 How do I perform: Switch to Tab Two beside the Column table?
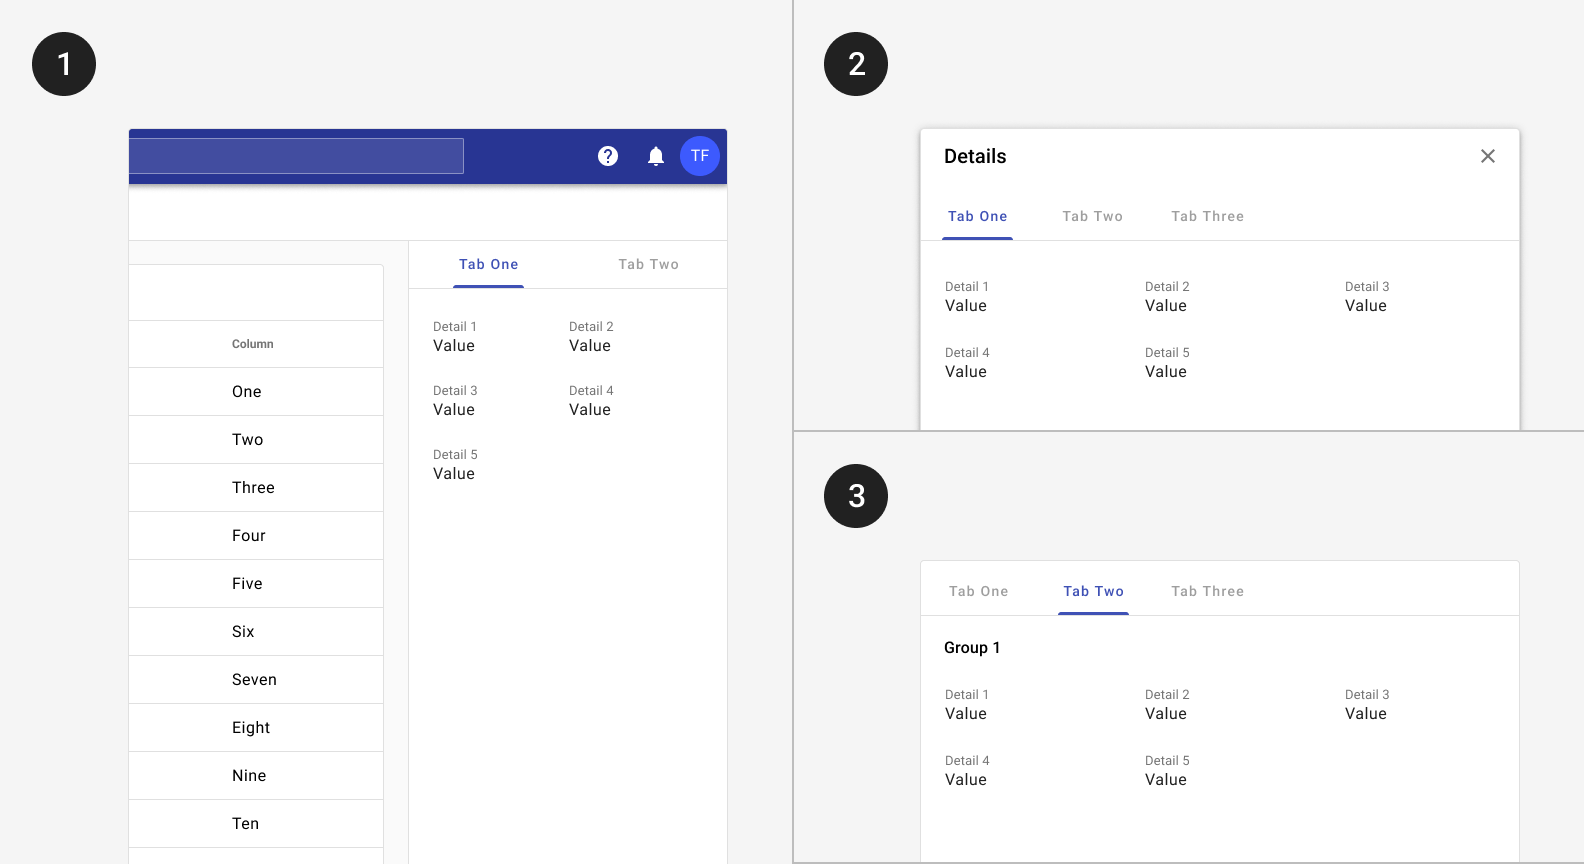click(x=648, y=264)
